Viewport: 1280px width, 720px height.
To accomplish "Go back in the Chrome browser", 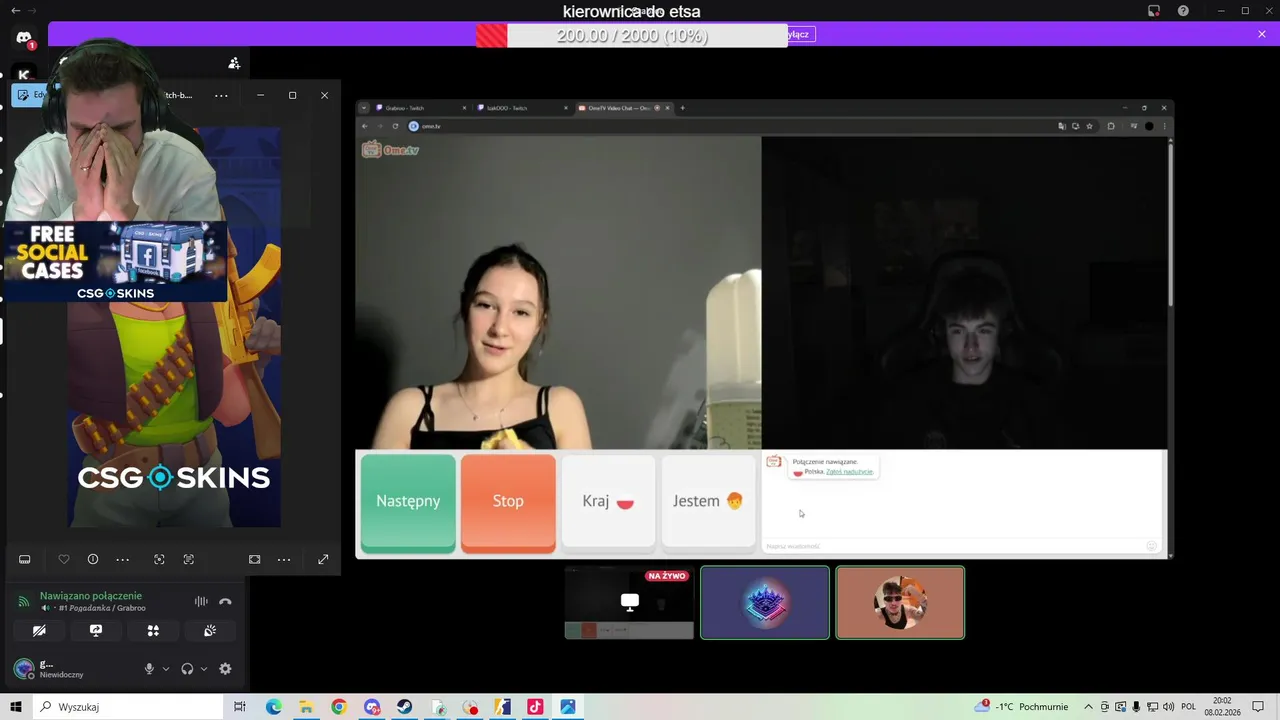I will (x=364, y=126).
